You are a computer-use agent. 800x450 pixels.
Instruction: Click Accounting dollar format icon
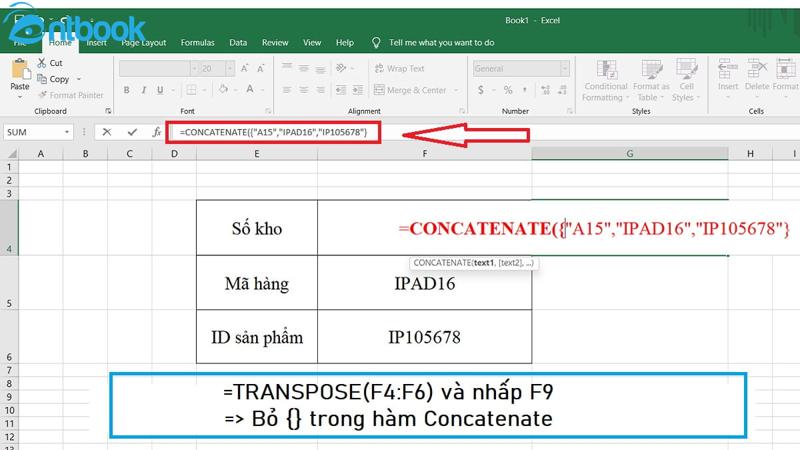tap(481, 90)
